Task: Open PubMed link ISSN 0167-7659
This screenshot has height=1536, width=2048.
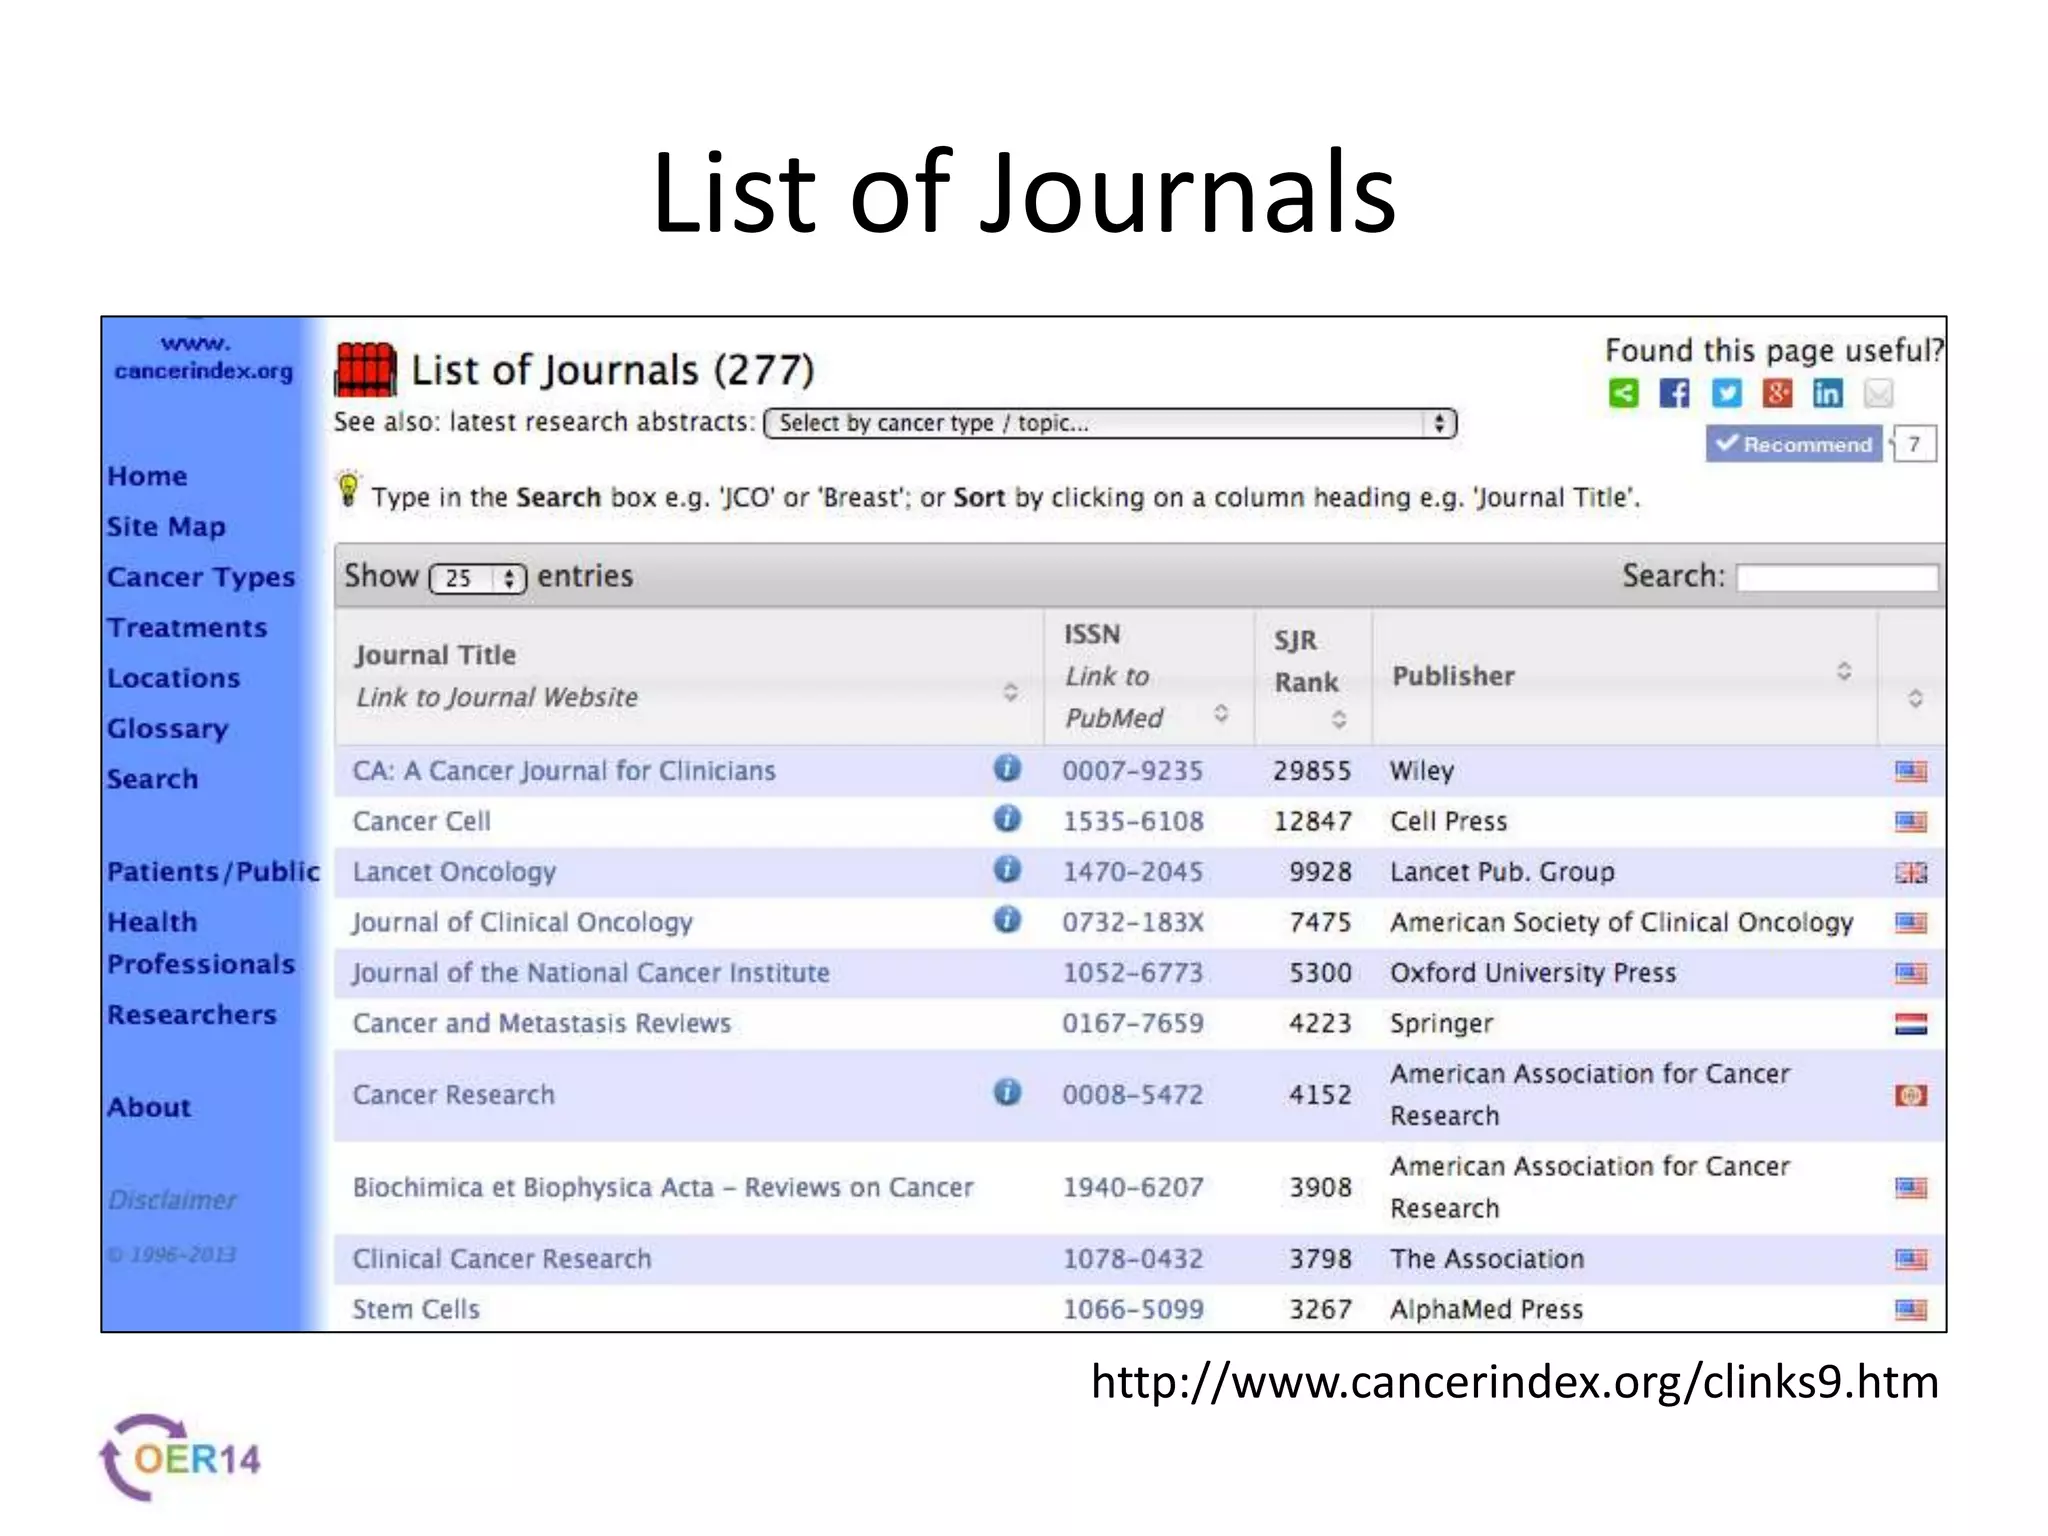Action: point(1133,1024)
